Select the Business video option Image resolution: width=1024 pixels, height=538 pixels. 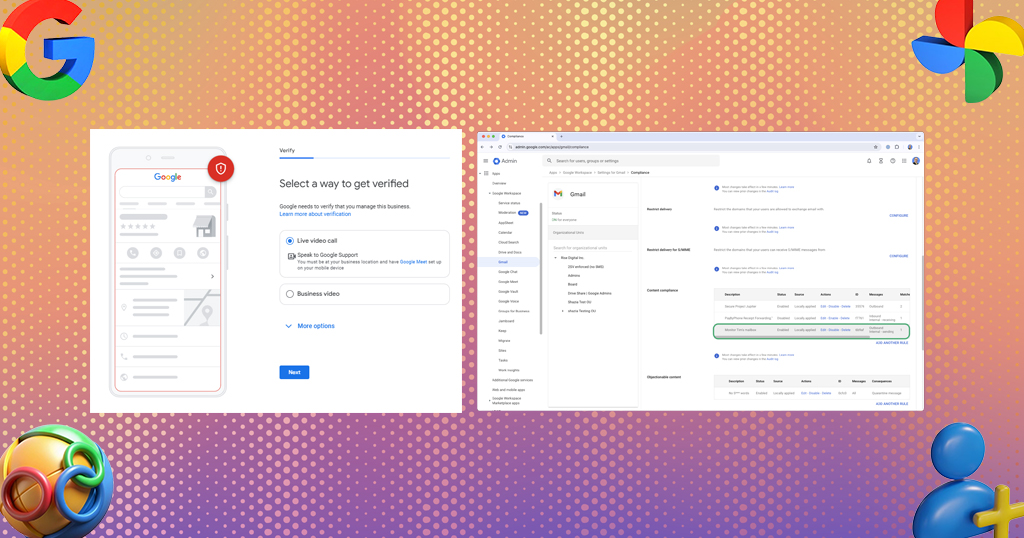click(x=290, y=294)
